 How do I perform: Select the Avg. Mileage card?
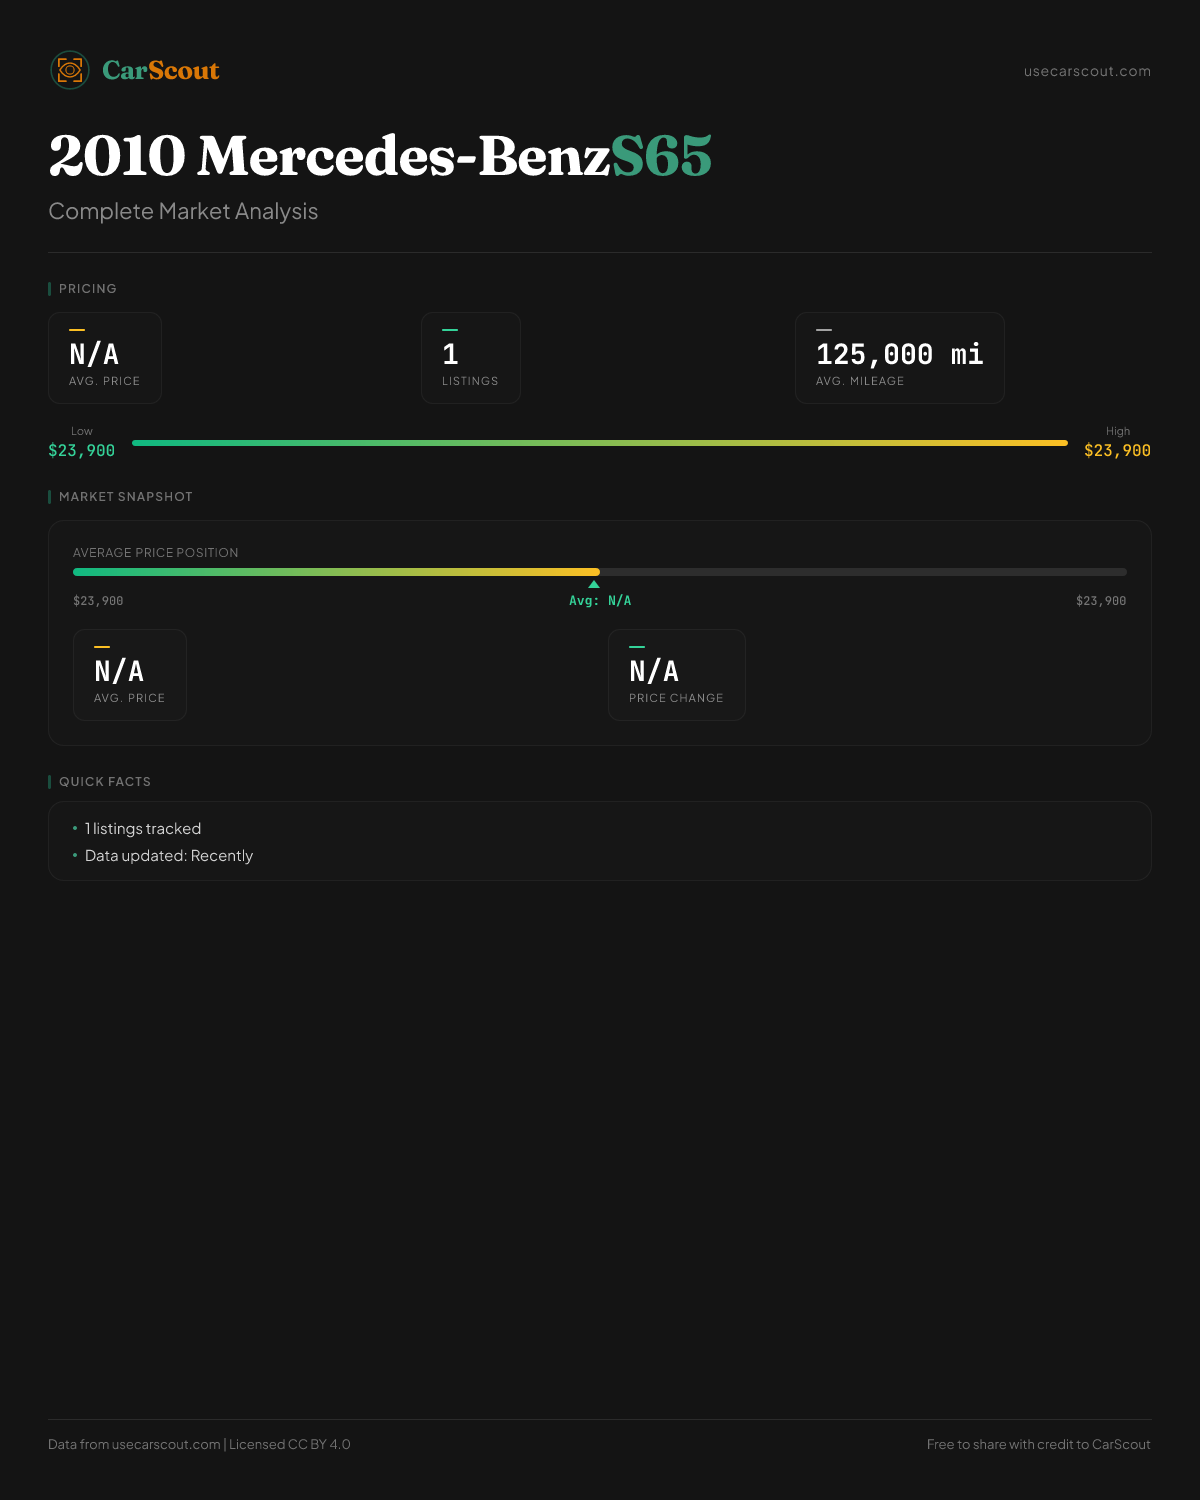tap(899, 358)
